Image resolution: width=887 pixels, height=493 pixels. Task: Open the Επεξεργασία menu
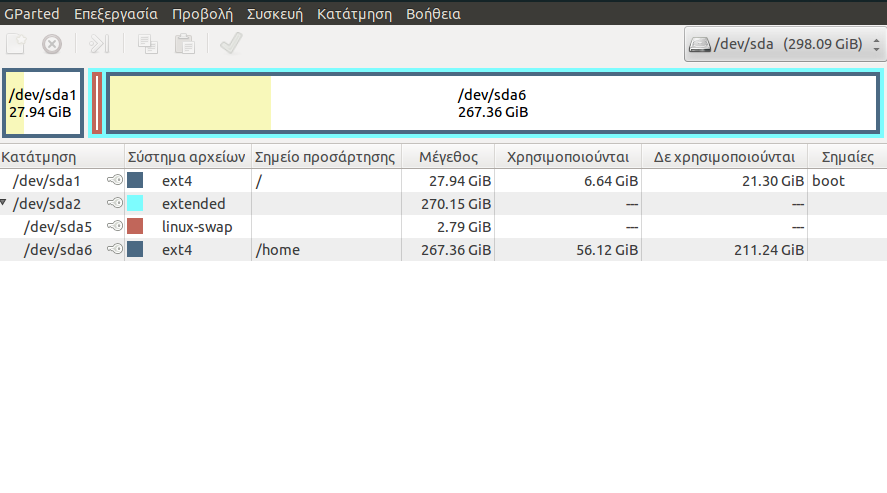[x=116, y=15]
